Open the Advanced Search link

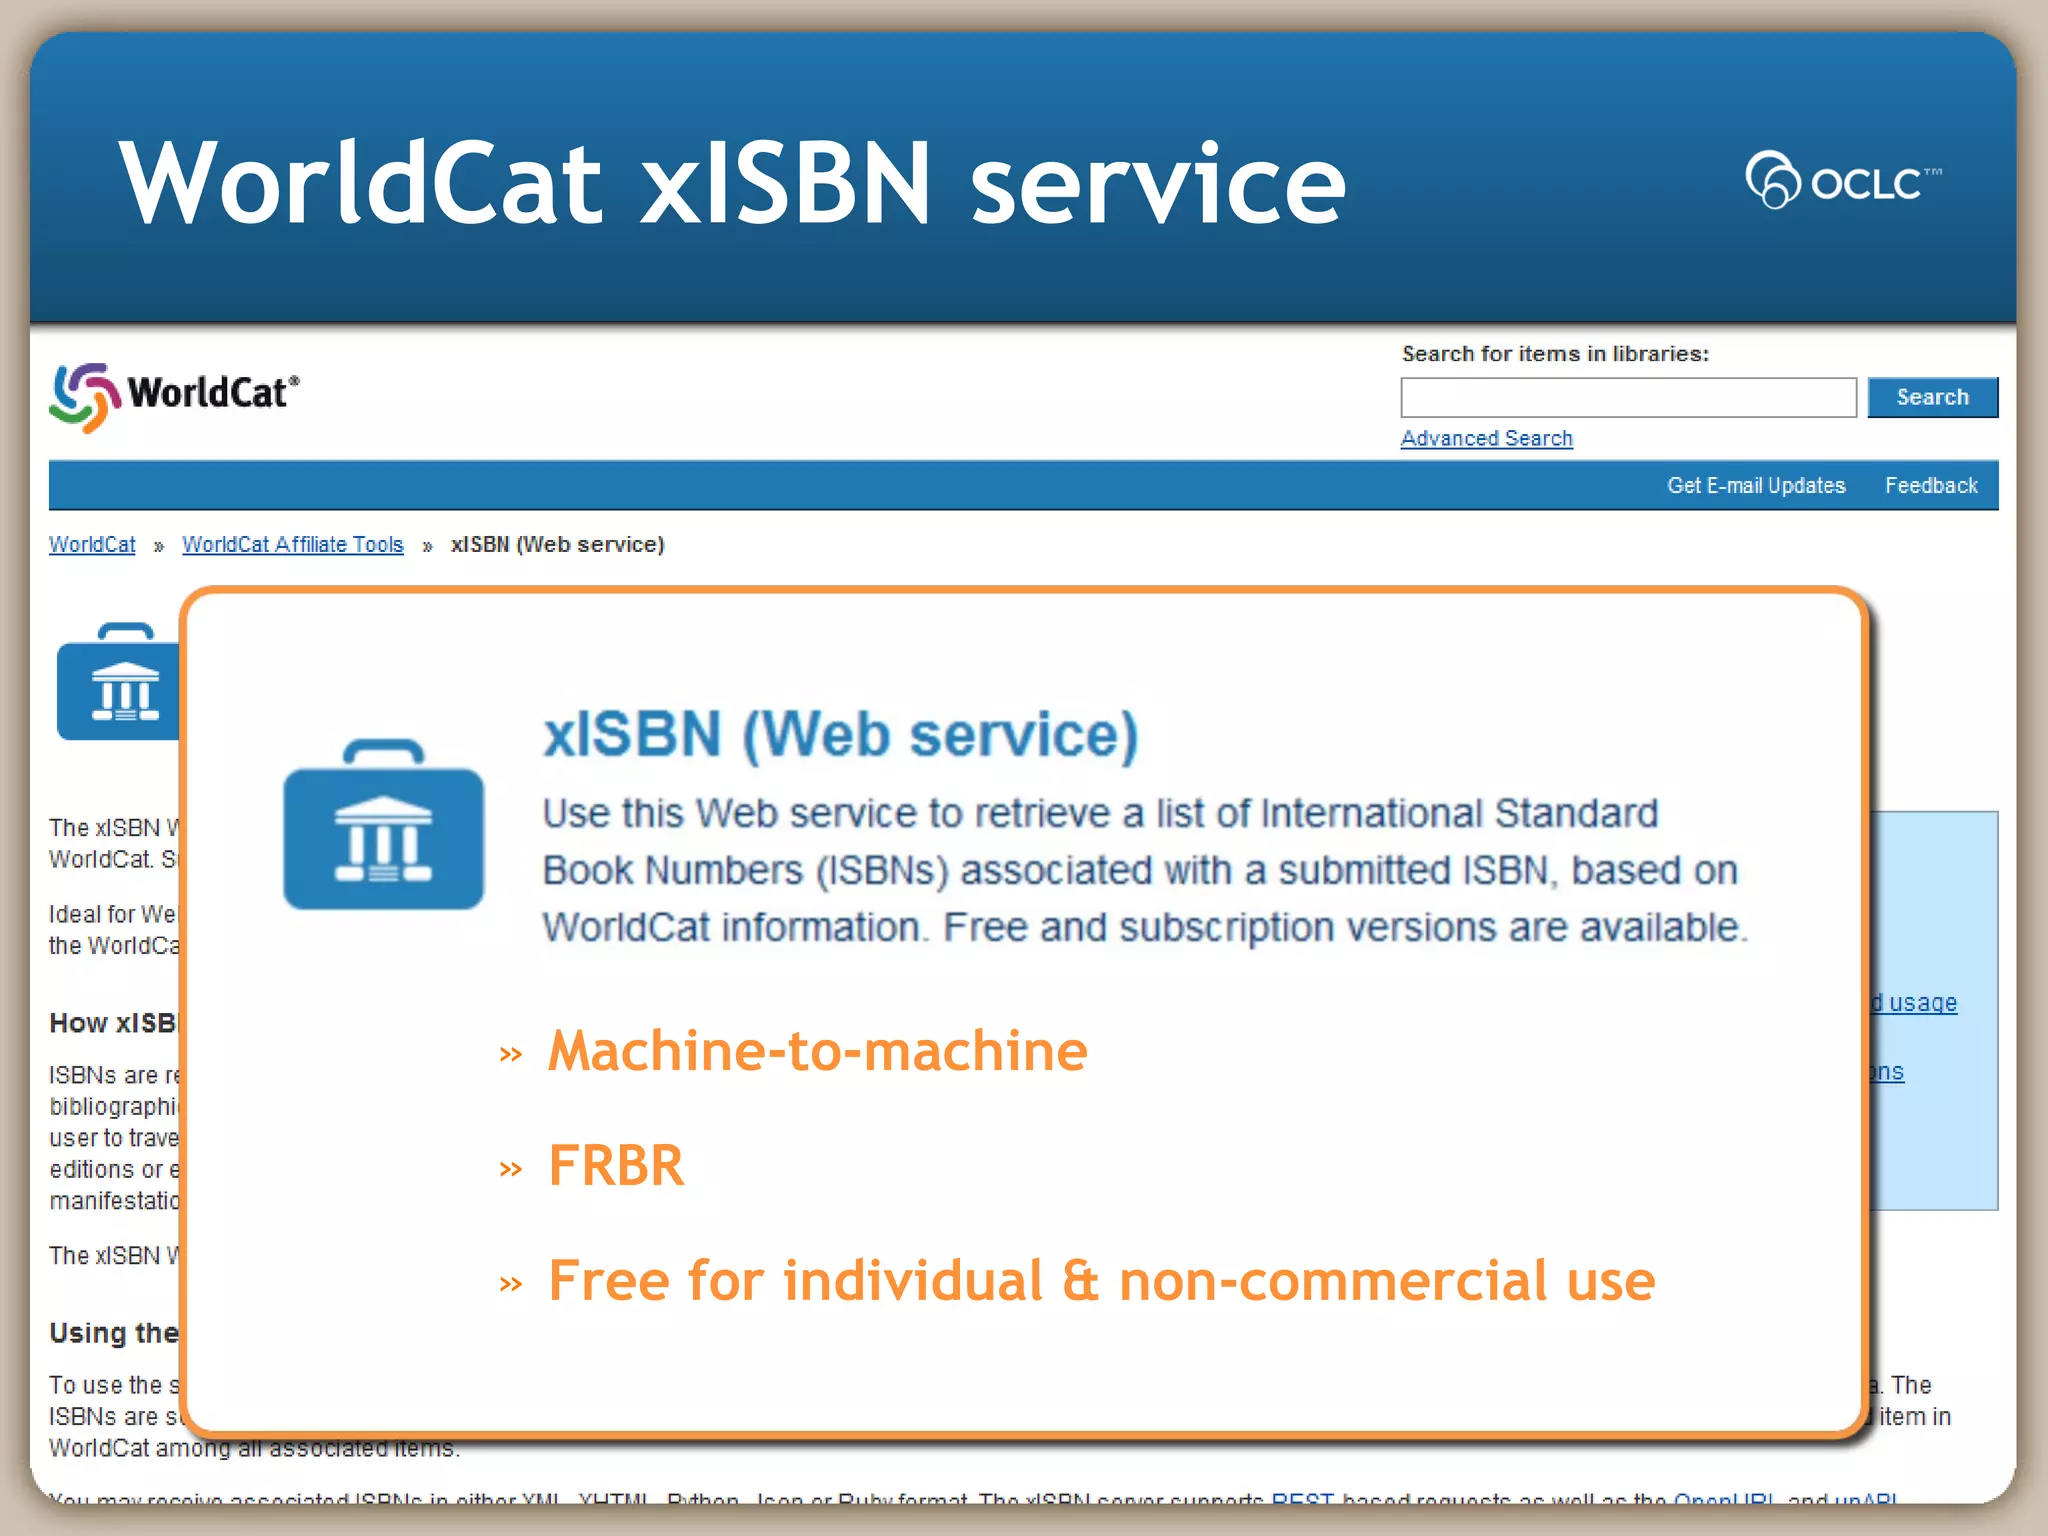click(1486, 438)
